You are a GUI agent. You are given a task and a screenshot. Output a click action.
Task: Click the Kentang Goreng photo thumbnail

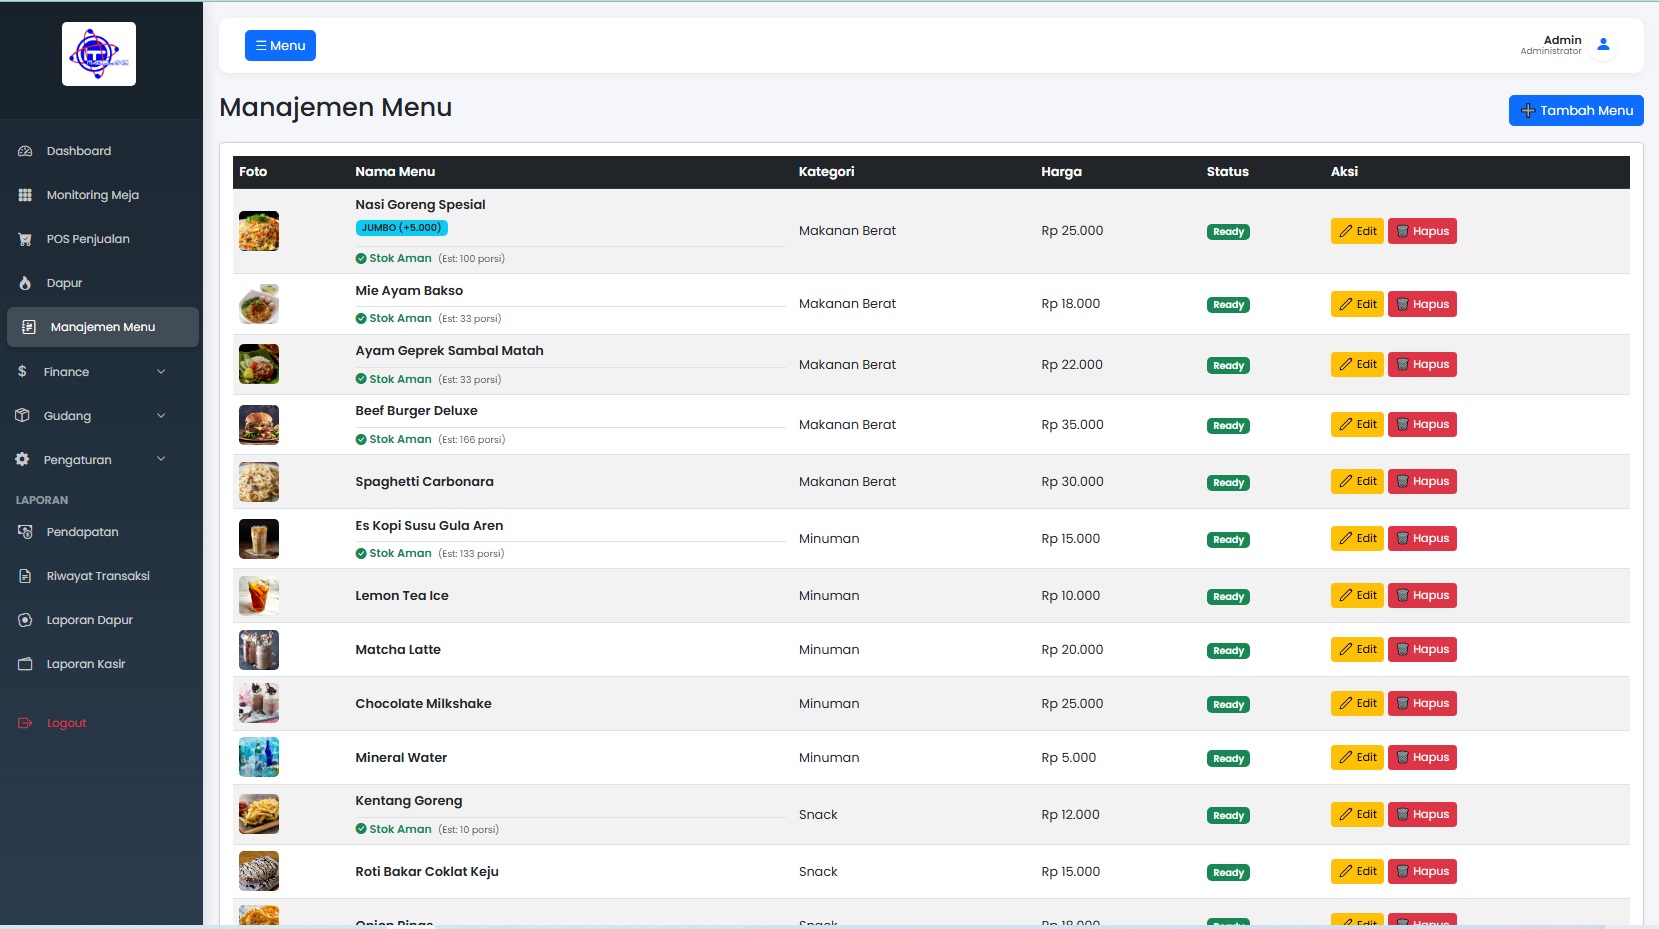259,814
